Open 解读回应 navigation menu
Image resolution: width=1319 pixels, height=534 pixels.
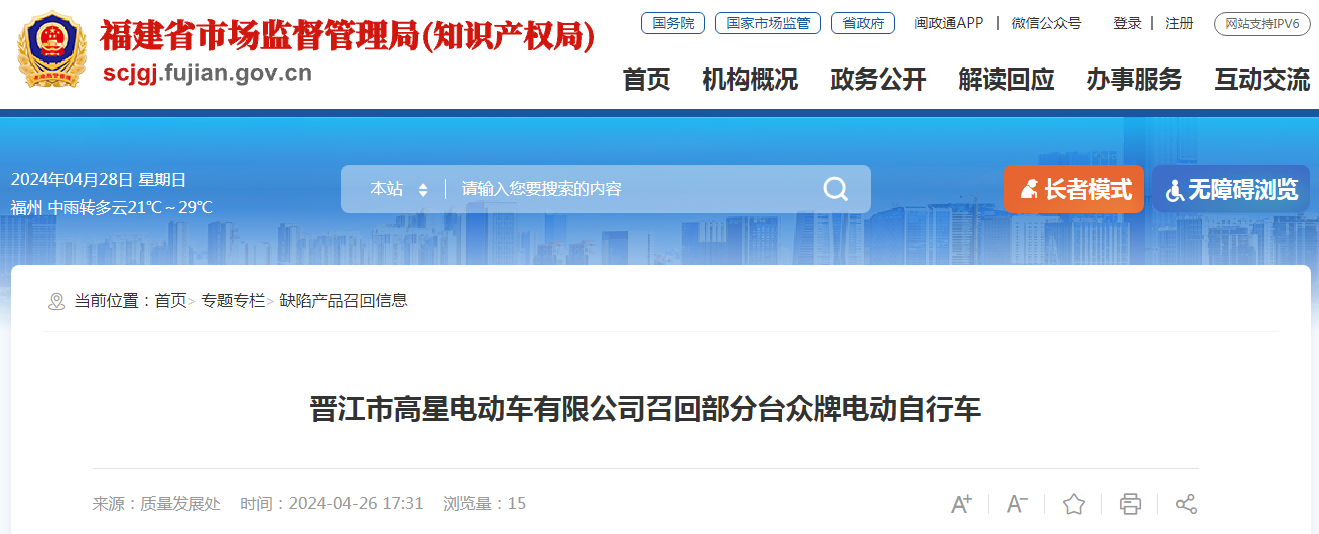click(x=1006, y=79)
